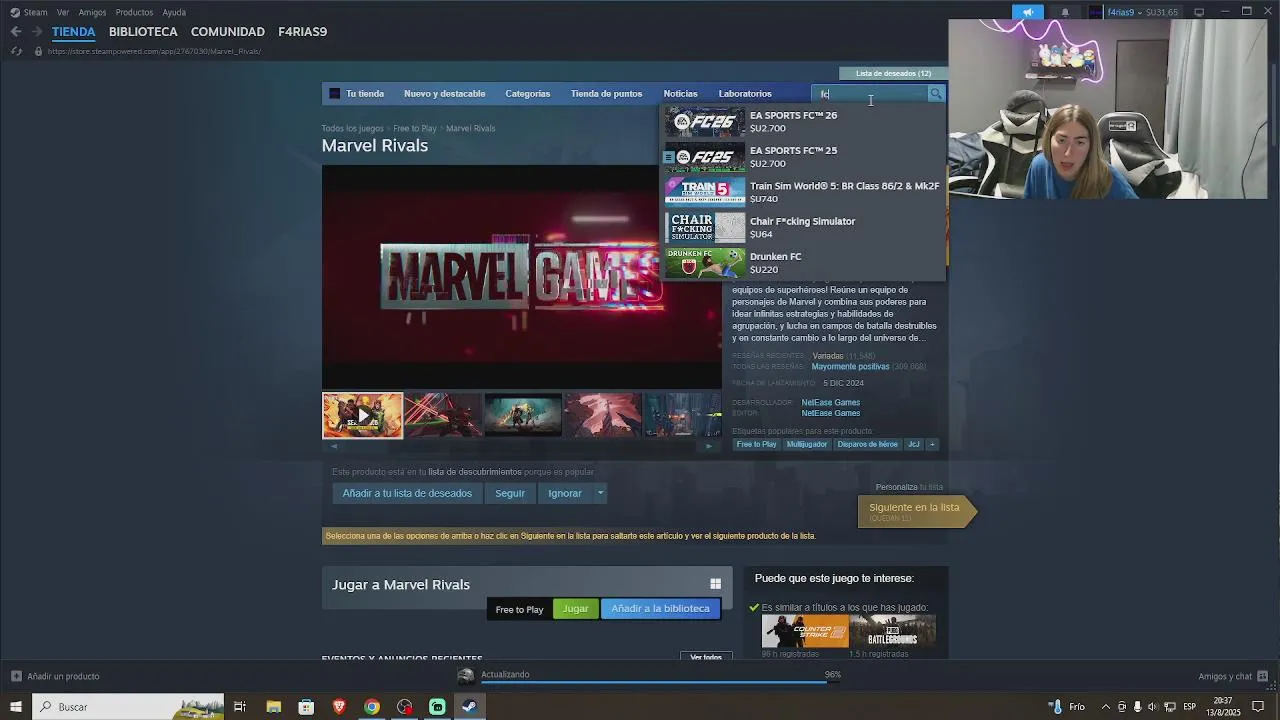Viewport: 1280px width, 720px height.
Task: Open the PUBG Battlegrounds similar game thumbnail
Action: (893, 631)
